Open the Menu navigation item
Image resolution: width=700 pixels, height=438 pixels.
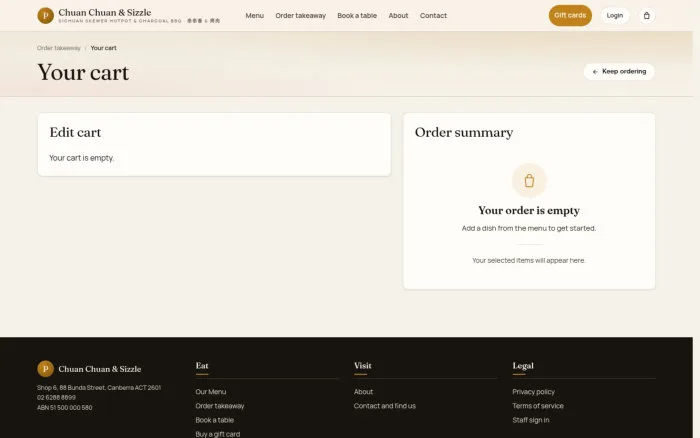point(254,16)
